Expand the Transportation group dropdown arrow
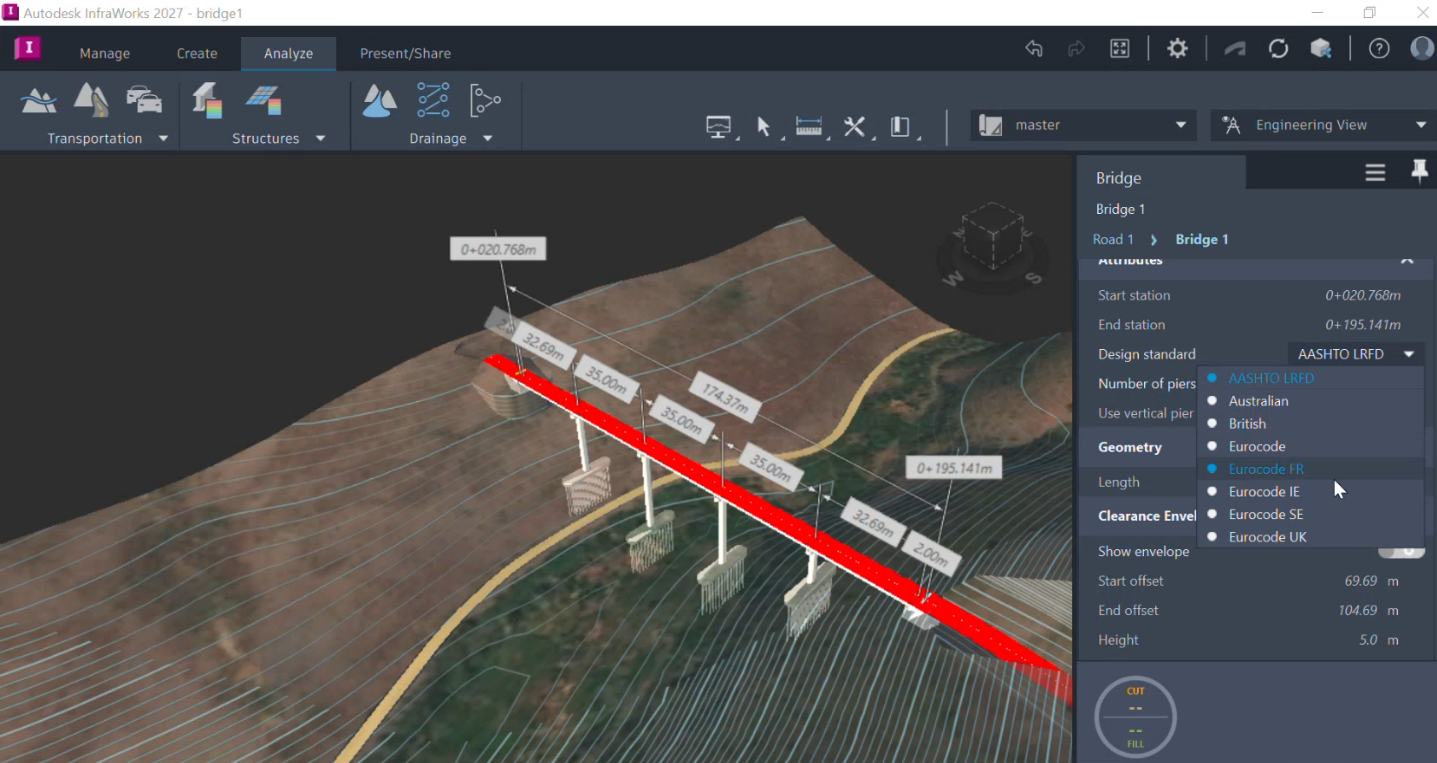Viewport: 1437px width, 763px height. [163, 138]
